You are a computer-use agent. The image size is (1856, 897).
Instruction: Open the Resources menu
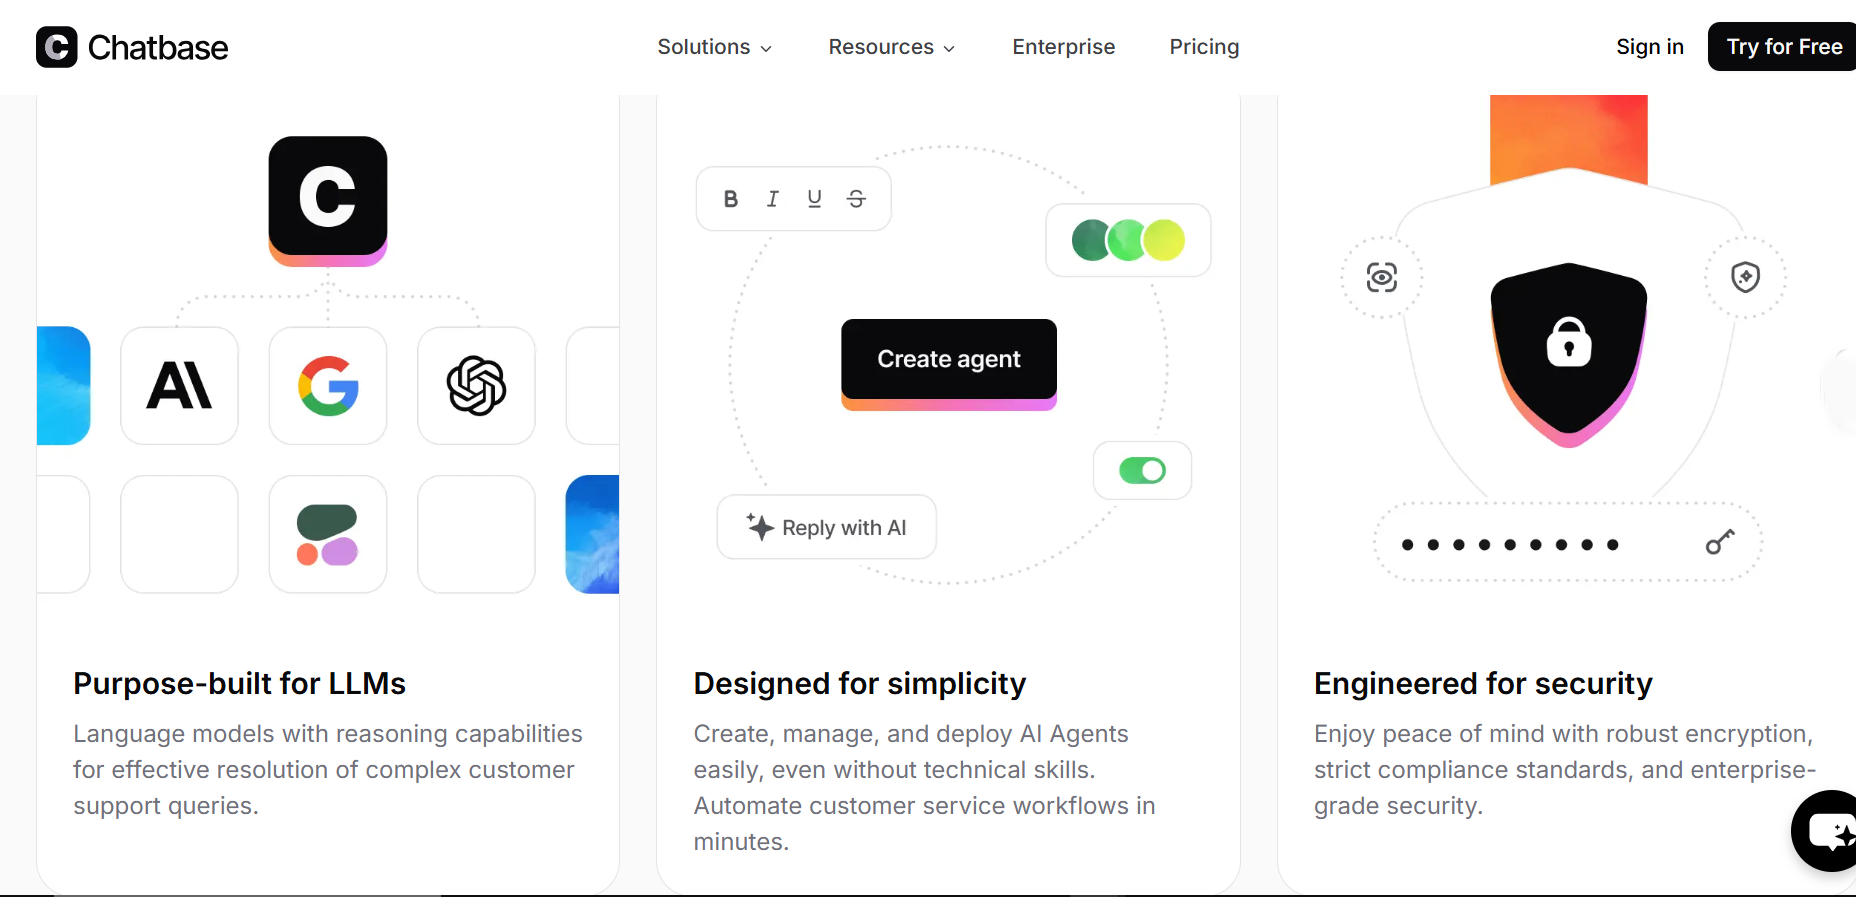pos(891,47)
